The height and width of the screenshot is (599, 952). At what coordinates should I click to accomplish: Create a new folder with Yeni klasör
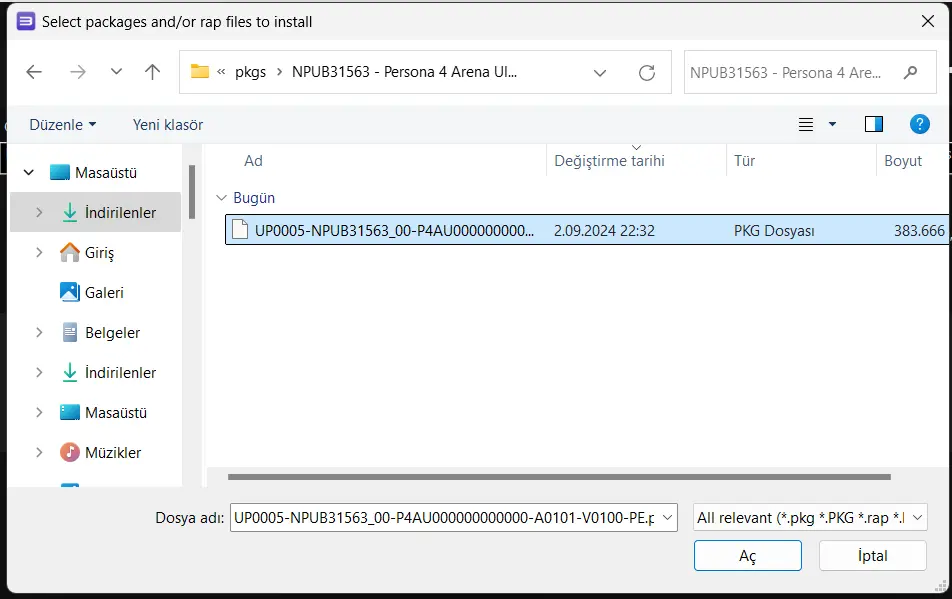click(x=168, y=124)
